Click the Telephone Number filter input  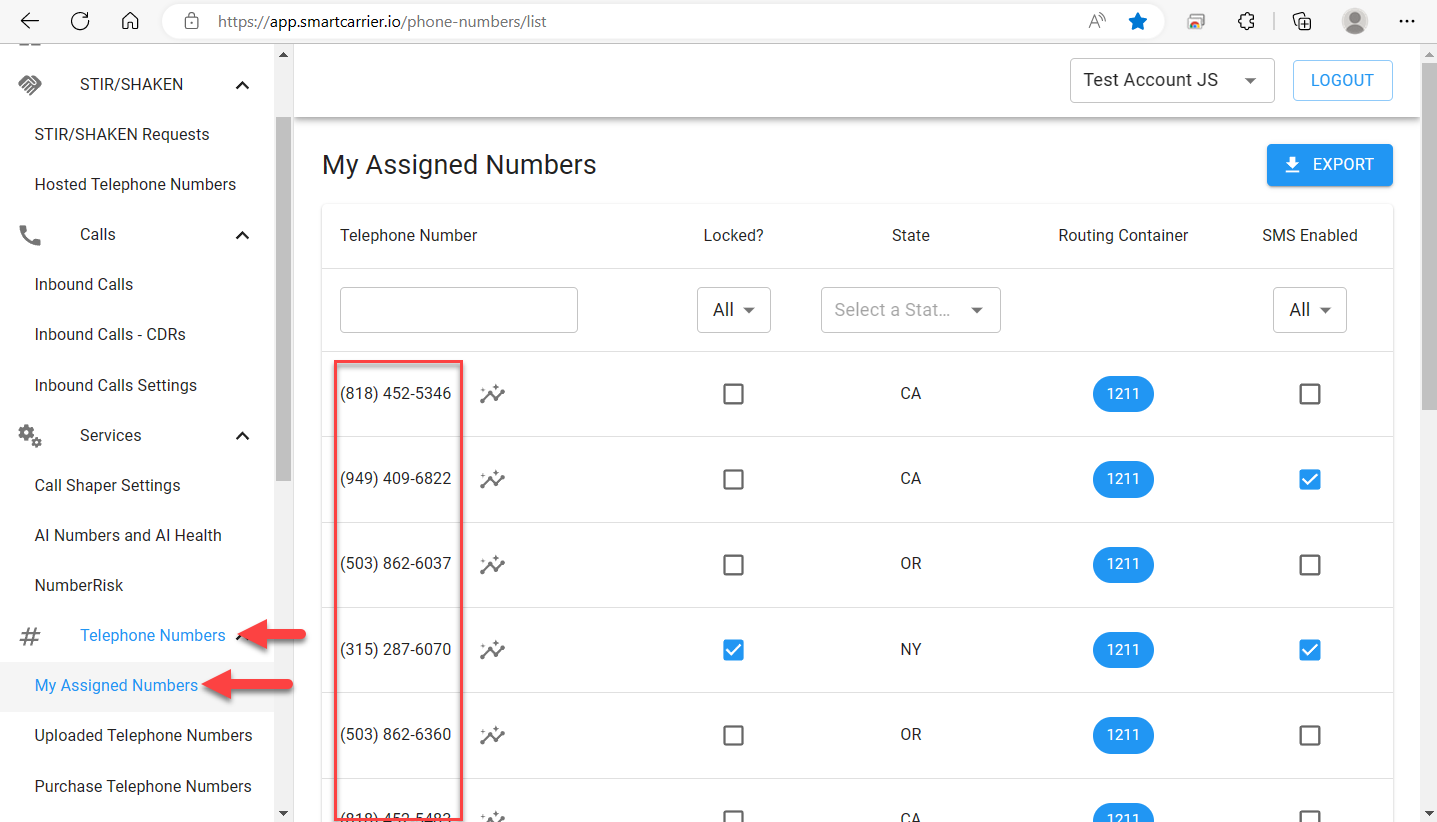point(459,310)
